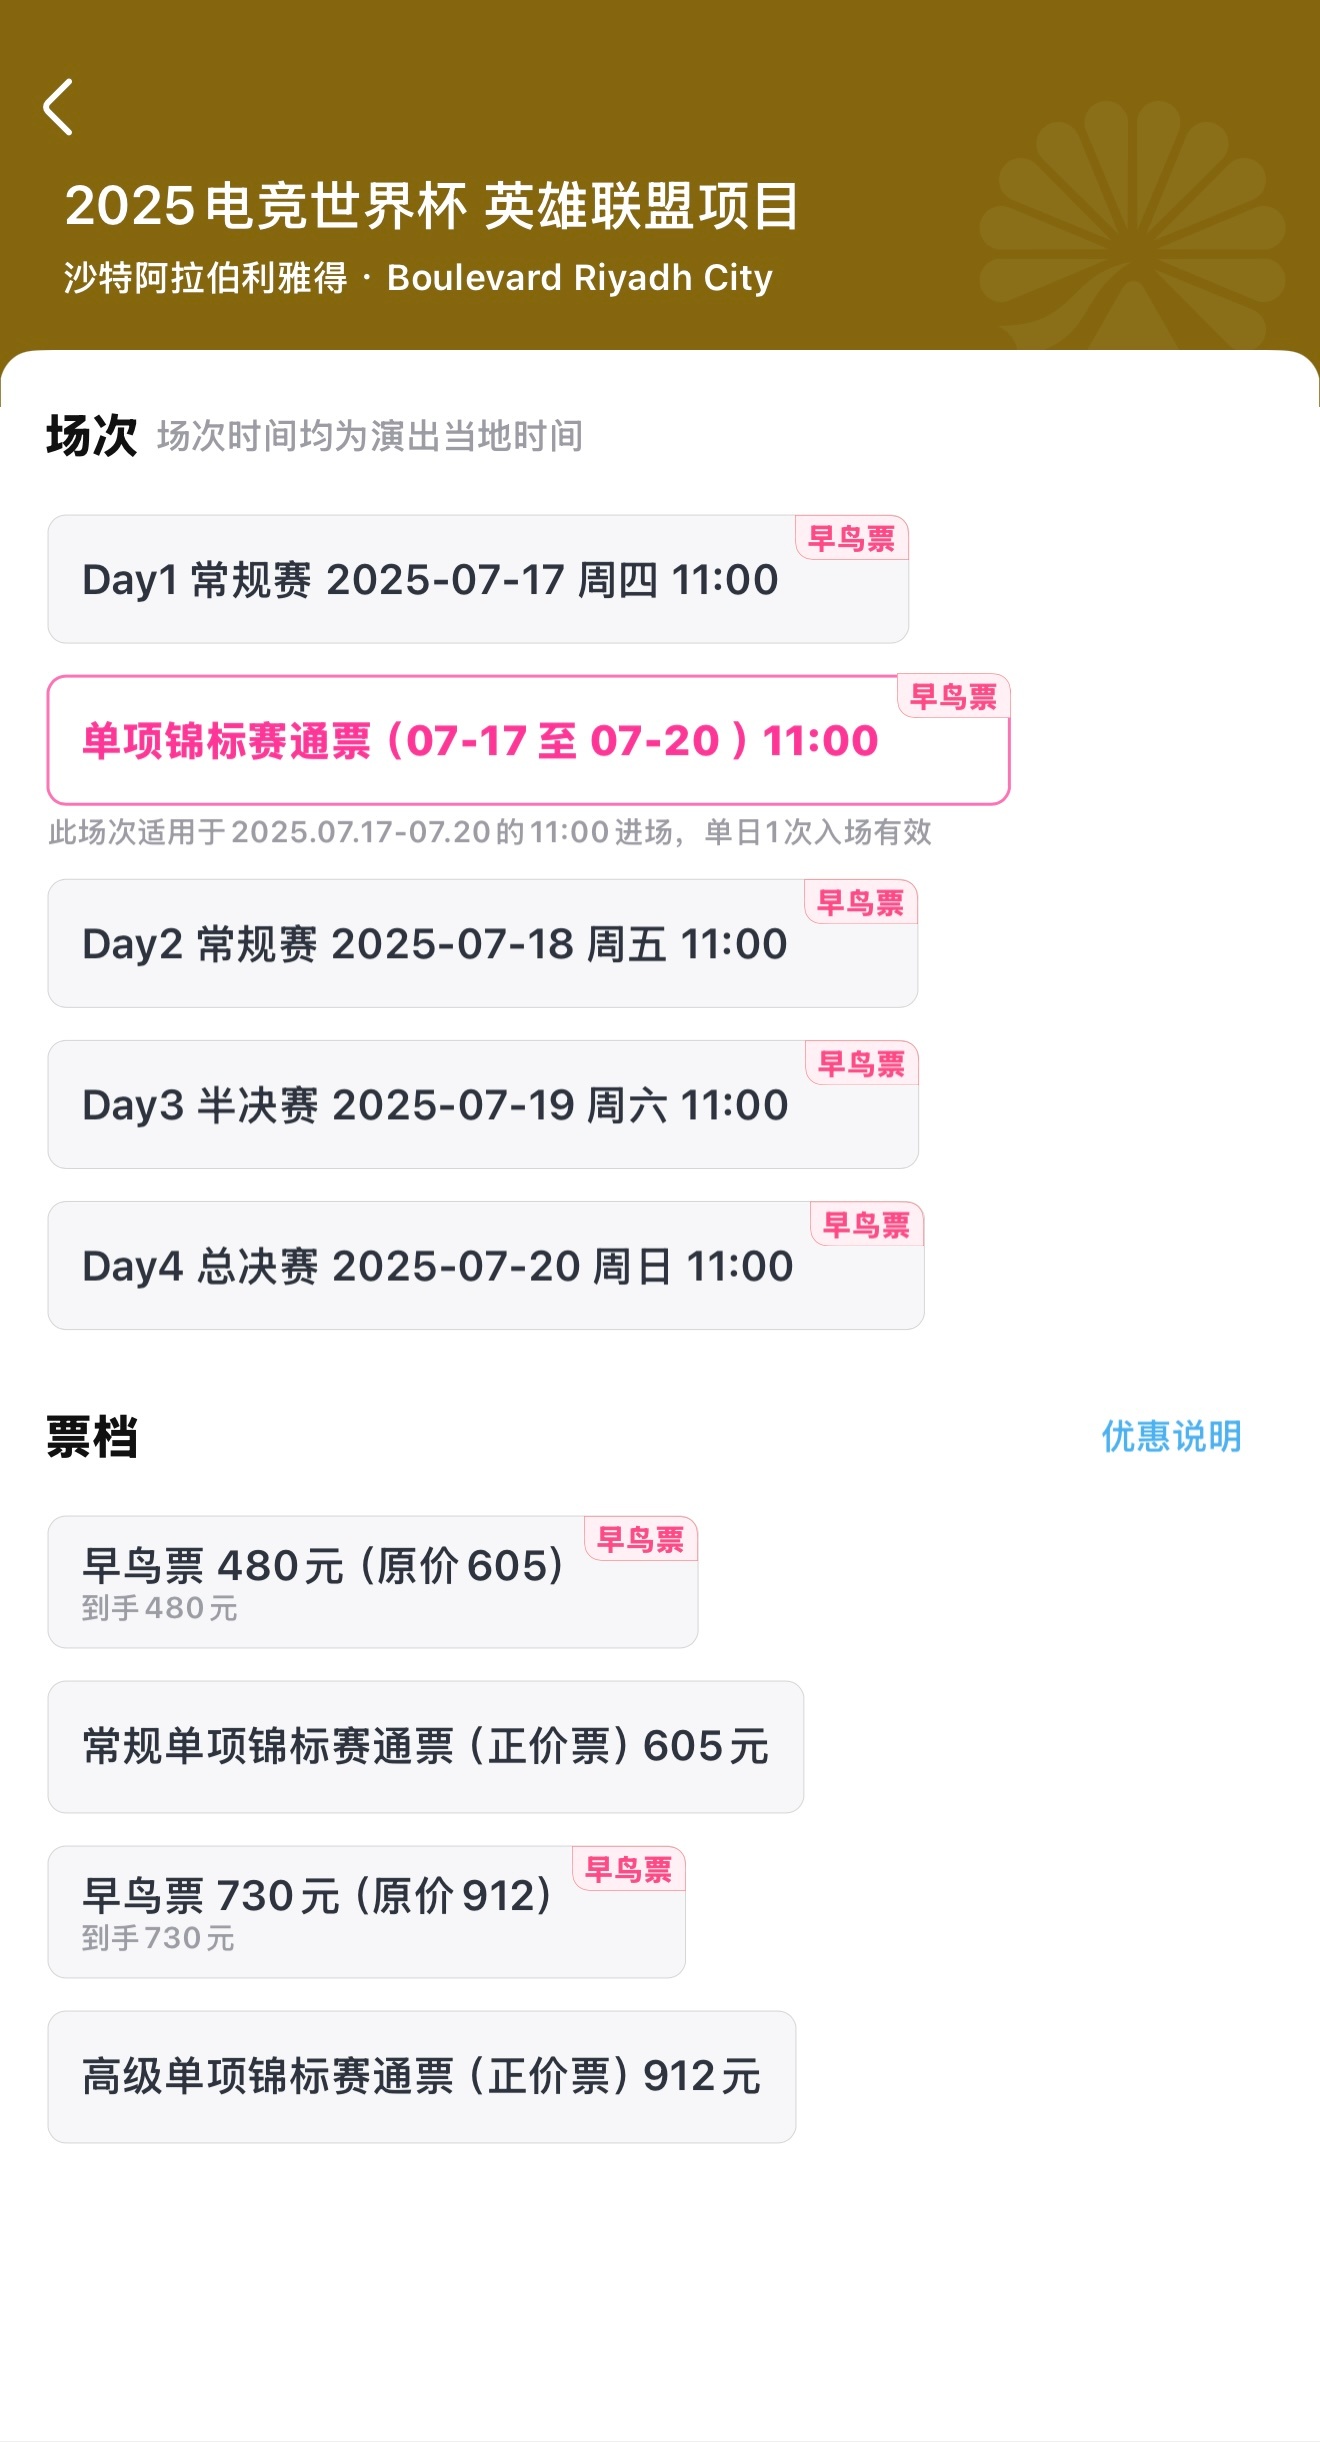The image size is (1320, 2446).
Task: Tap the back arrow icon
Action: pos(58,107)
